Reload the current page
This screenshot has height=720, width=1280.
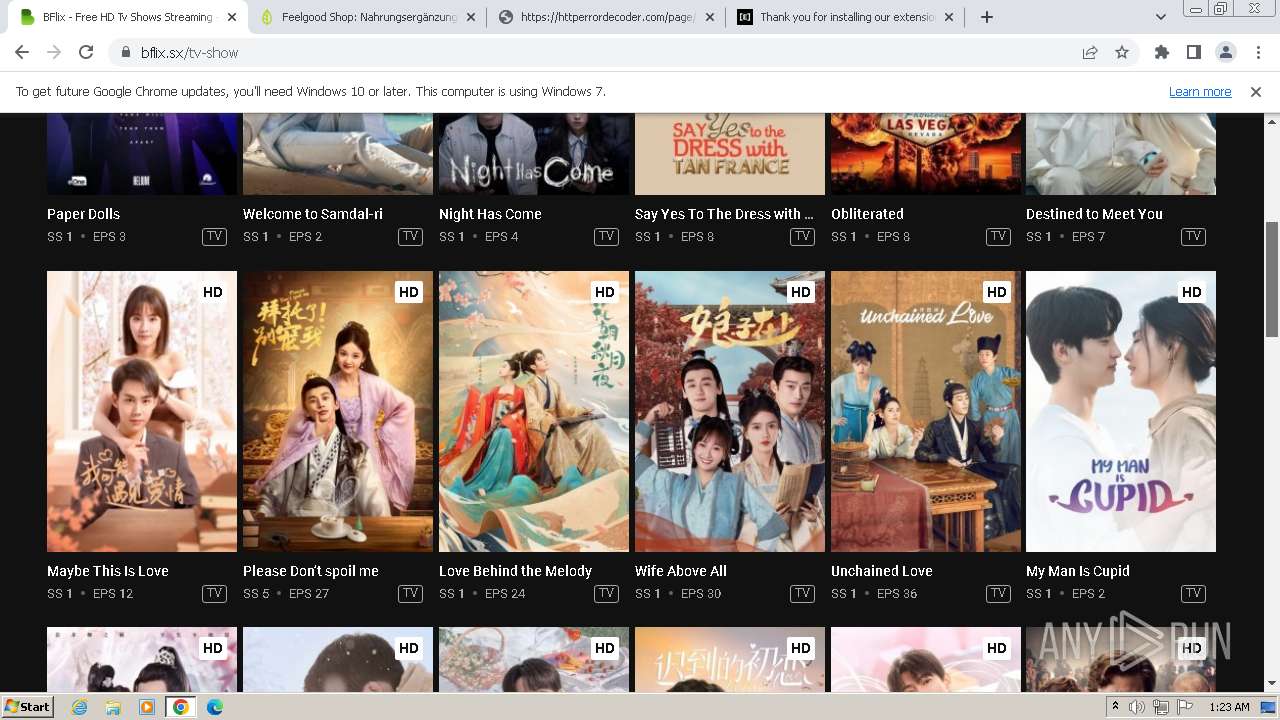[86, 53]
